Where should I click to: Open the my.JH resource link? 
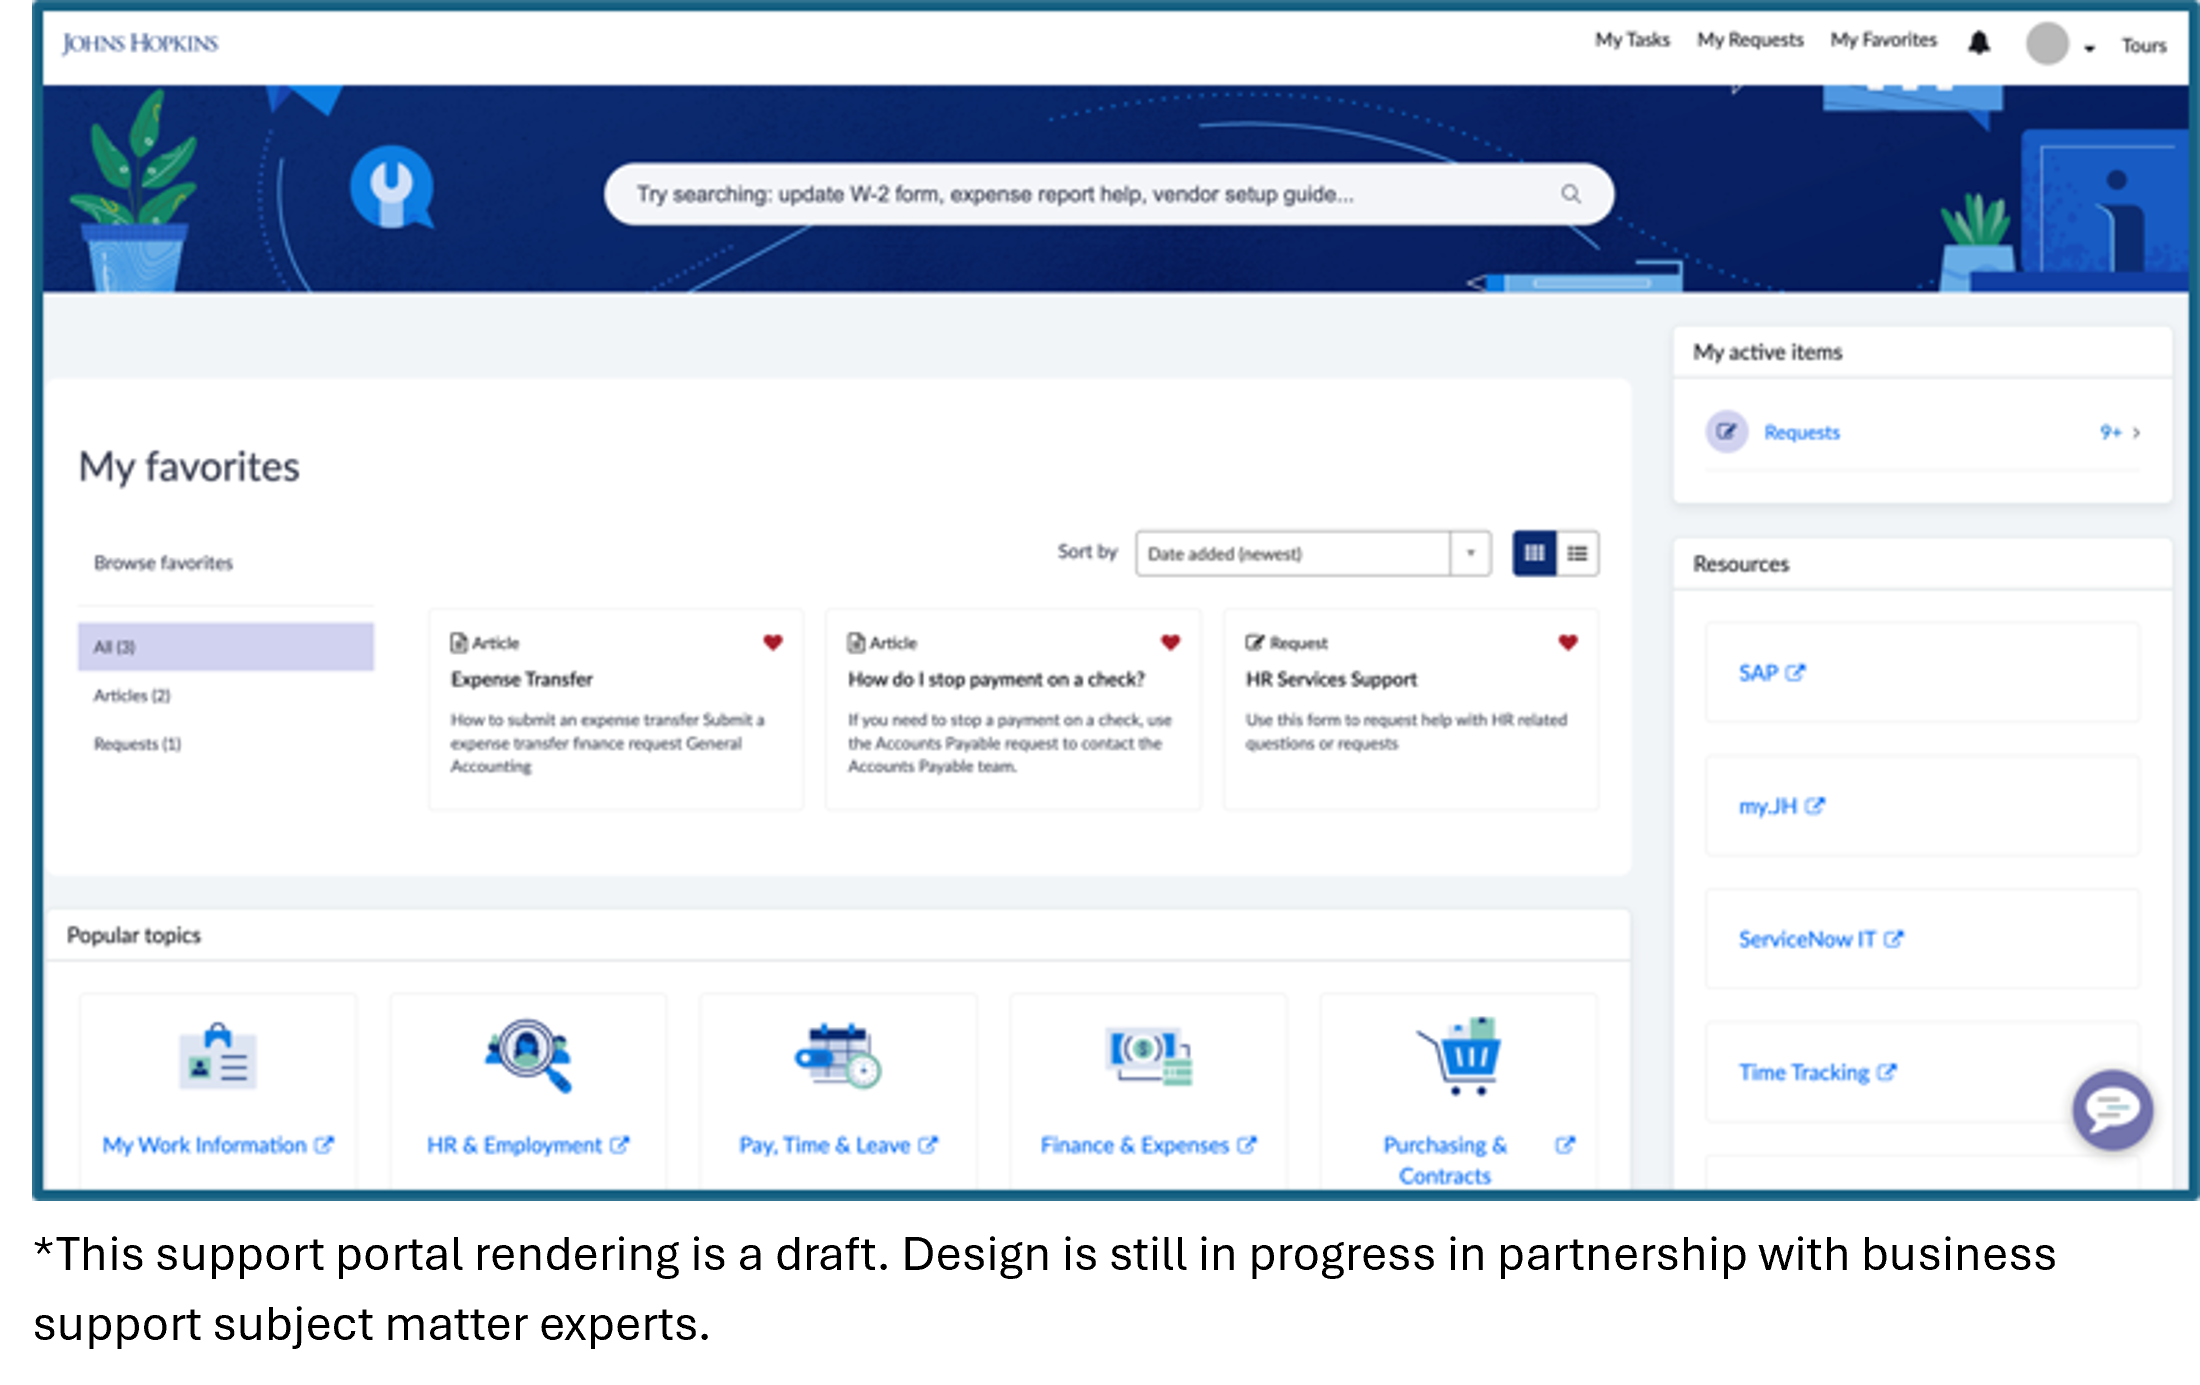point(1767,805)
